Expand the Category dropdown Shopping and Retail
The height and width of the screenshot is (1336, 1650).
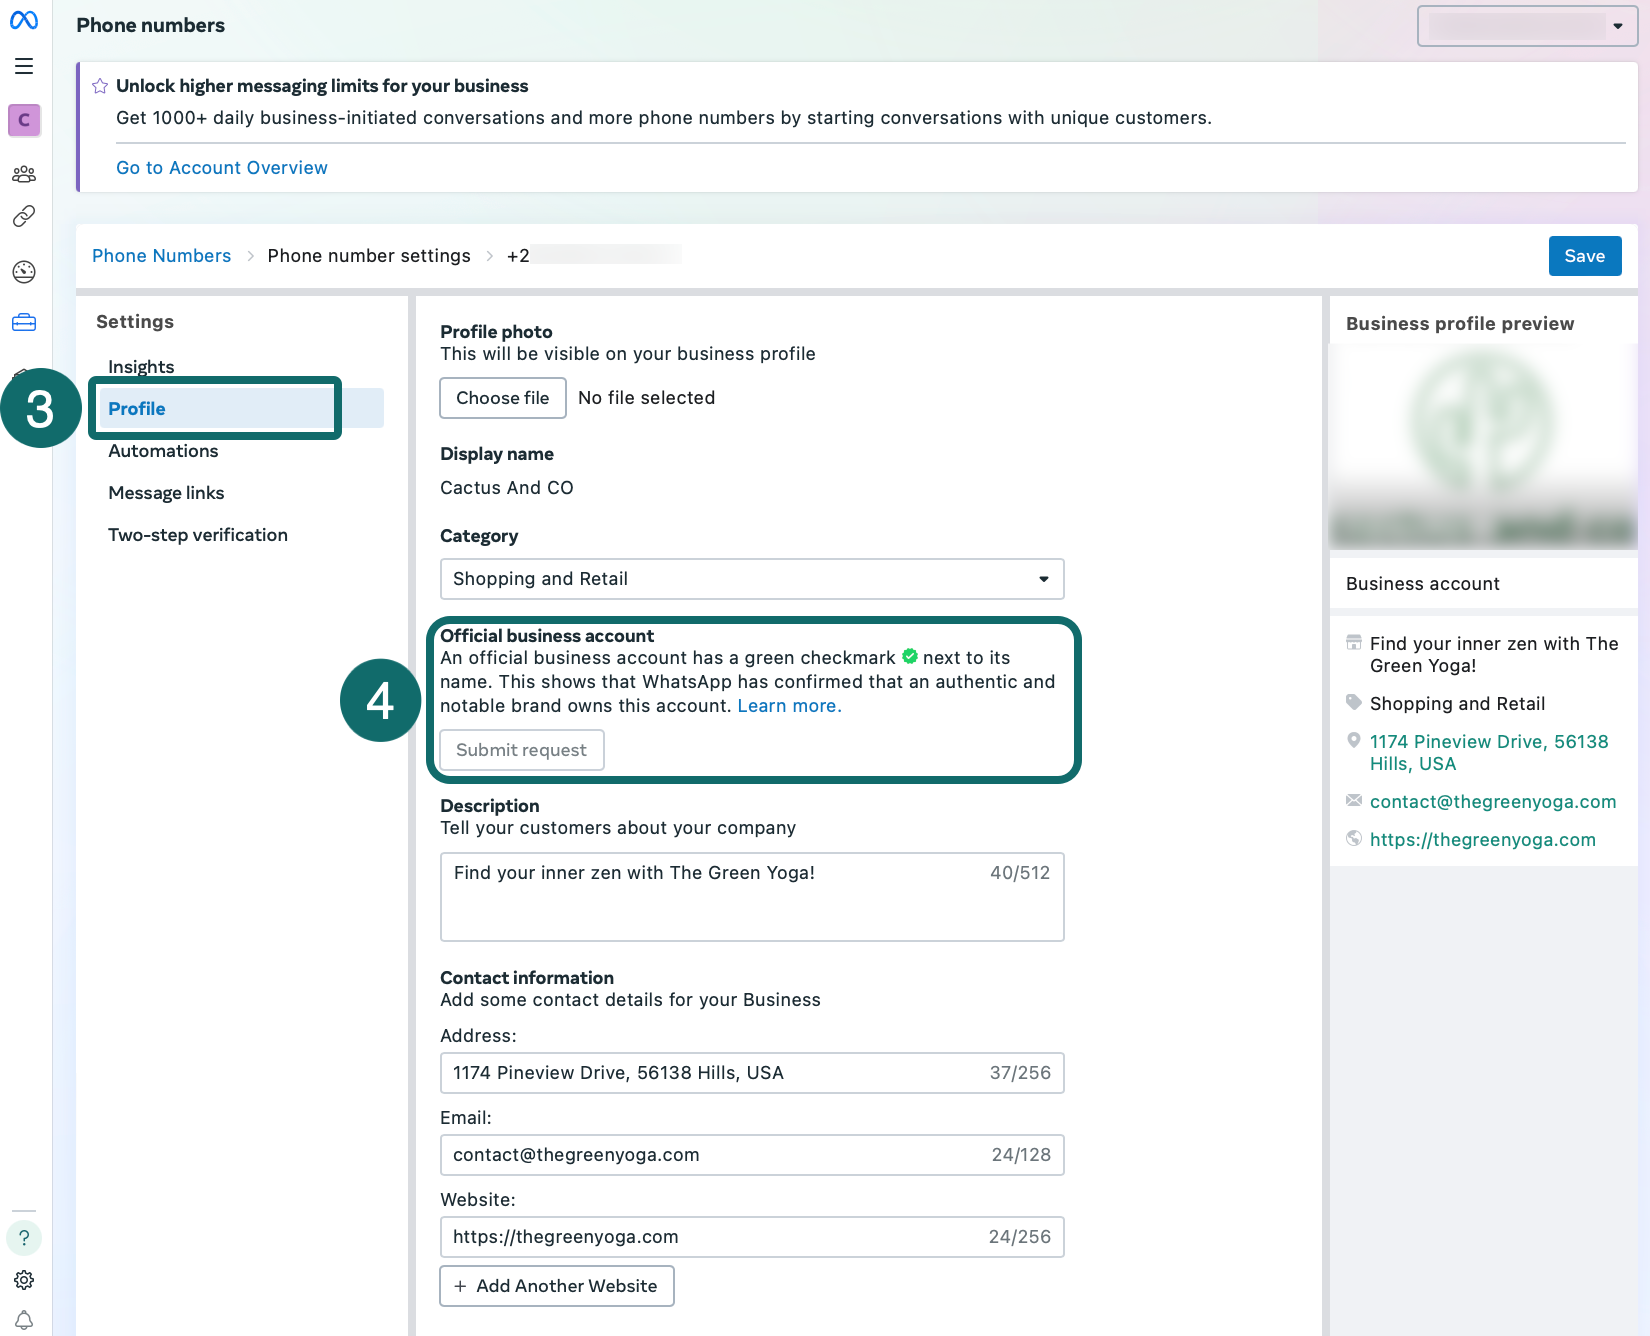(752, 579)
